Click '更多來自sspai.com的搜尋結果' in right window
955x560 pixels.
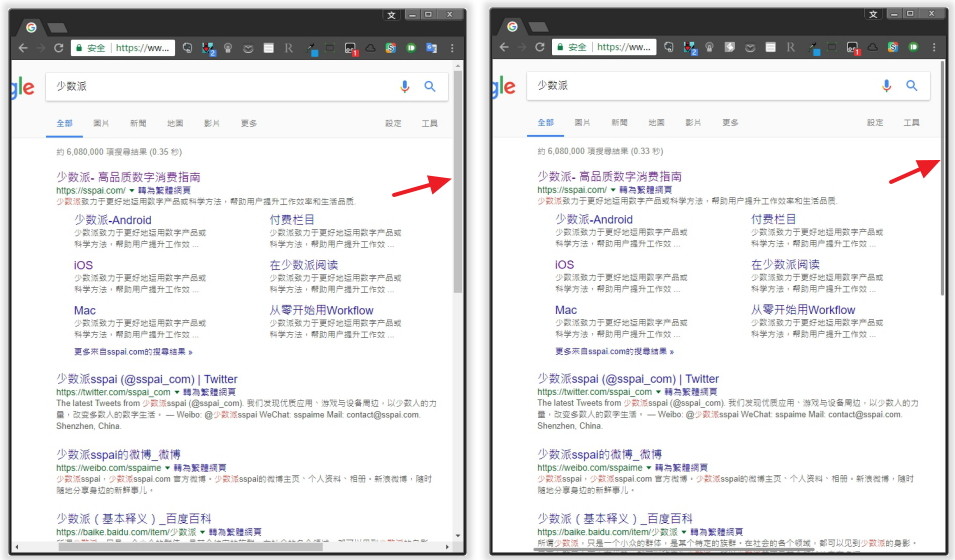click(x=615, y=352)
